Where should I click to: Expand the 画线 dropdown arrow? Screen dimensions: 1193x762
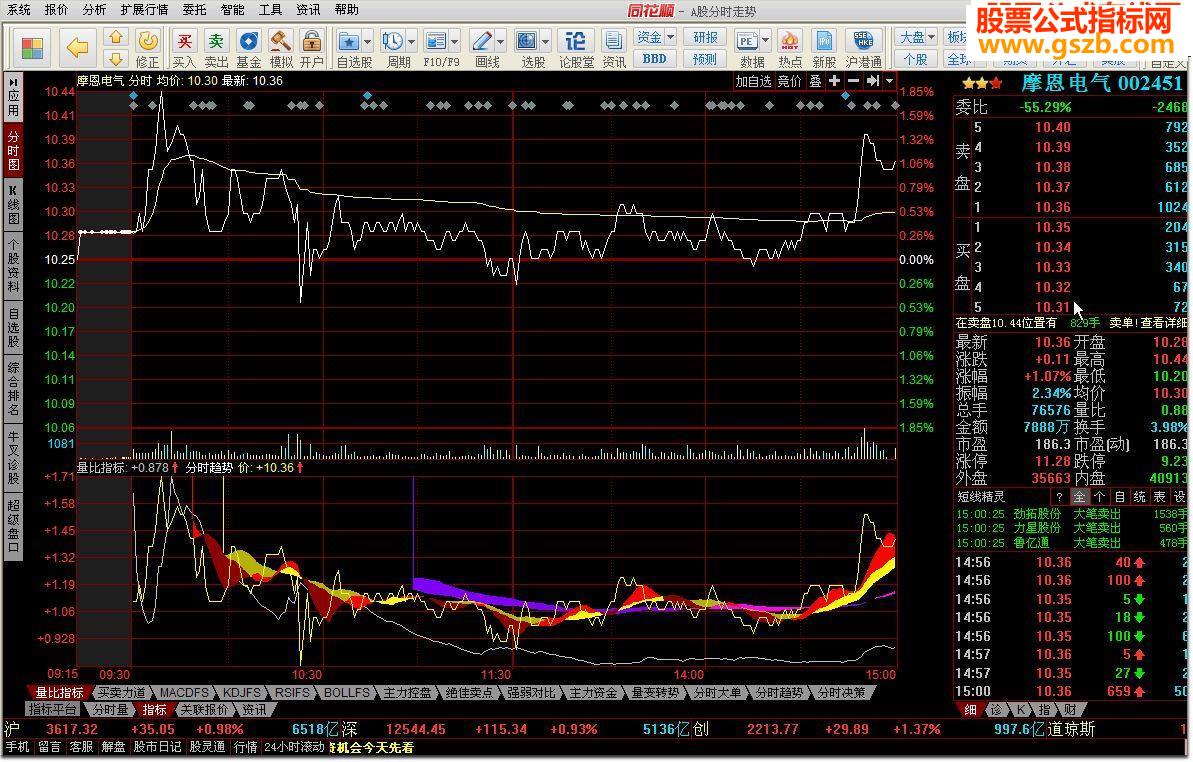pyautogui.click(x=501, y=41)
